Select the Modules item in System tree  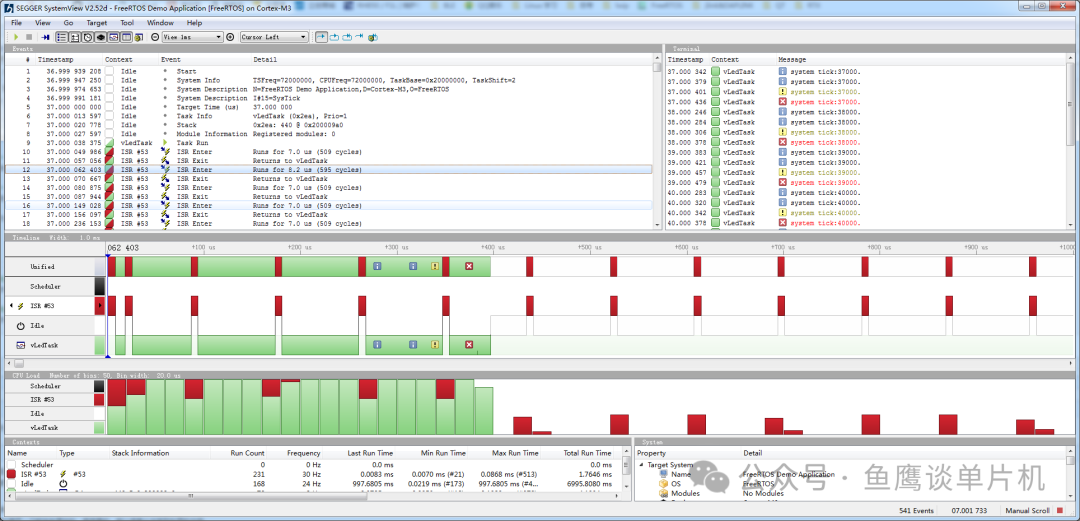685,493
